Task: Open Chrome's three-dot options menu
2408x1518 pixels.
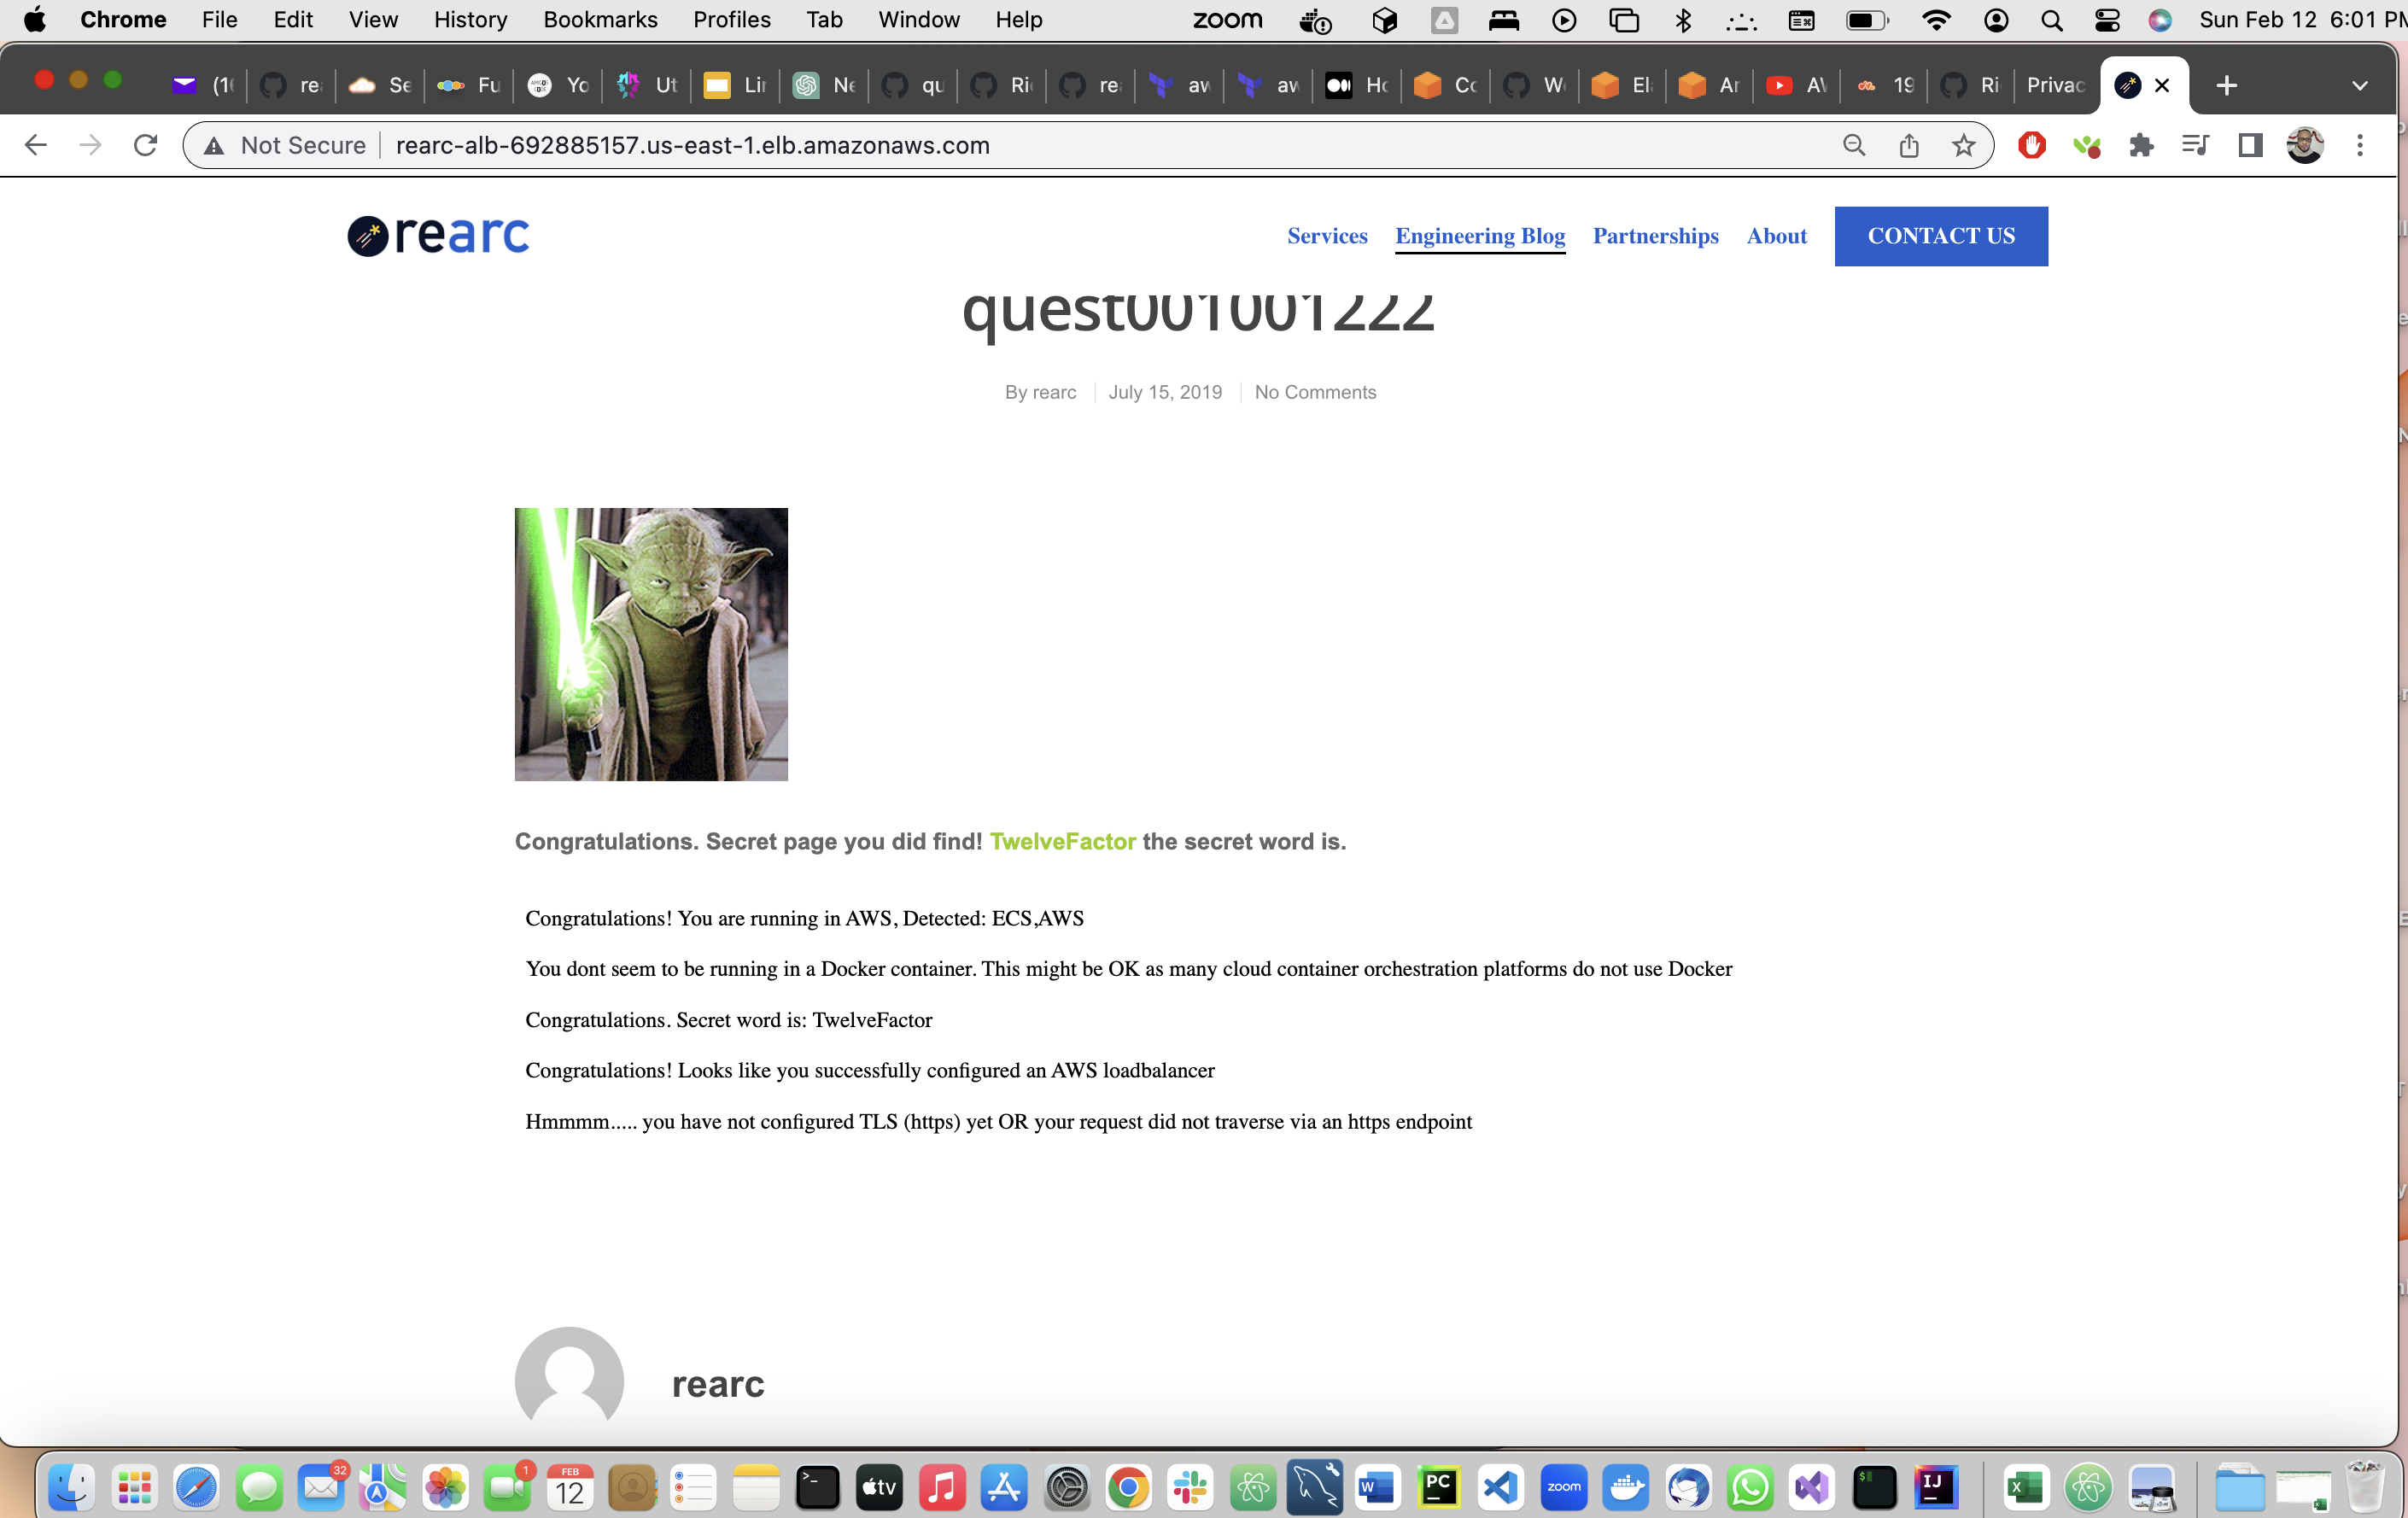Action: (x=2360, y=145)
